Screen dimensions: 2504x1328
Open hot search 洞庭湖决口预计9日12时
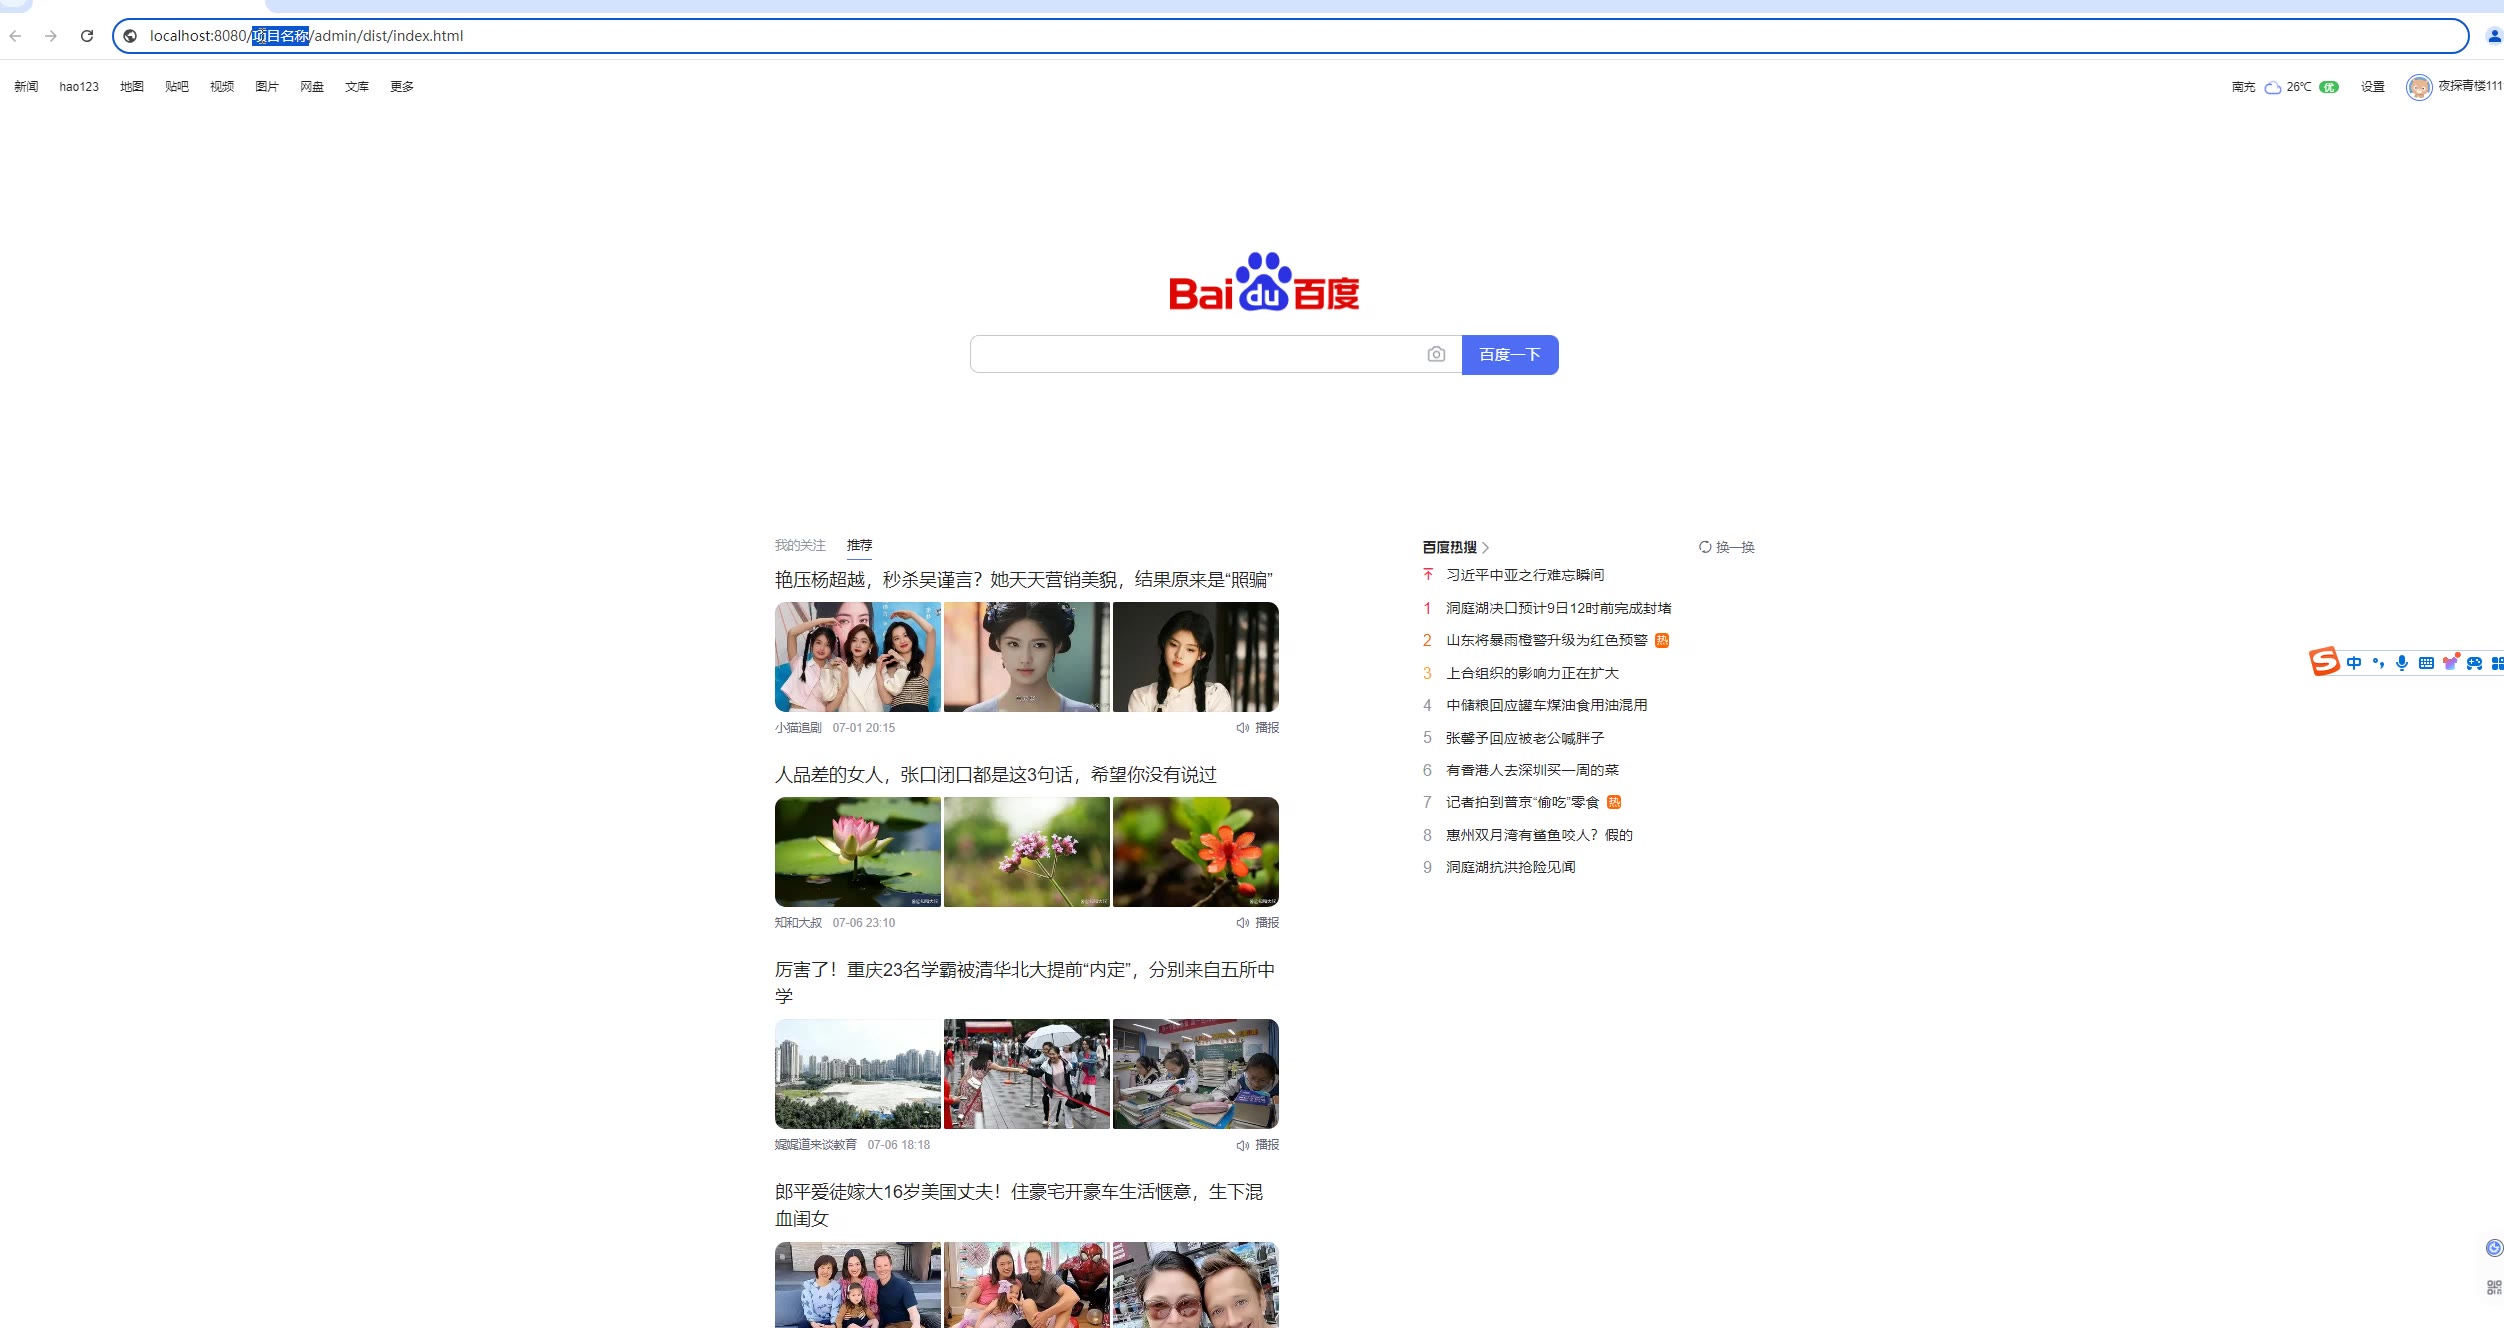[1559, 608]
